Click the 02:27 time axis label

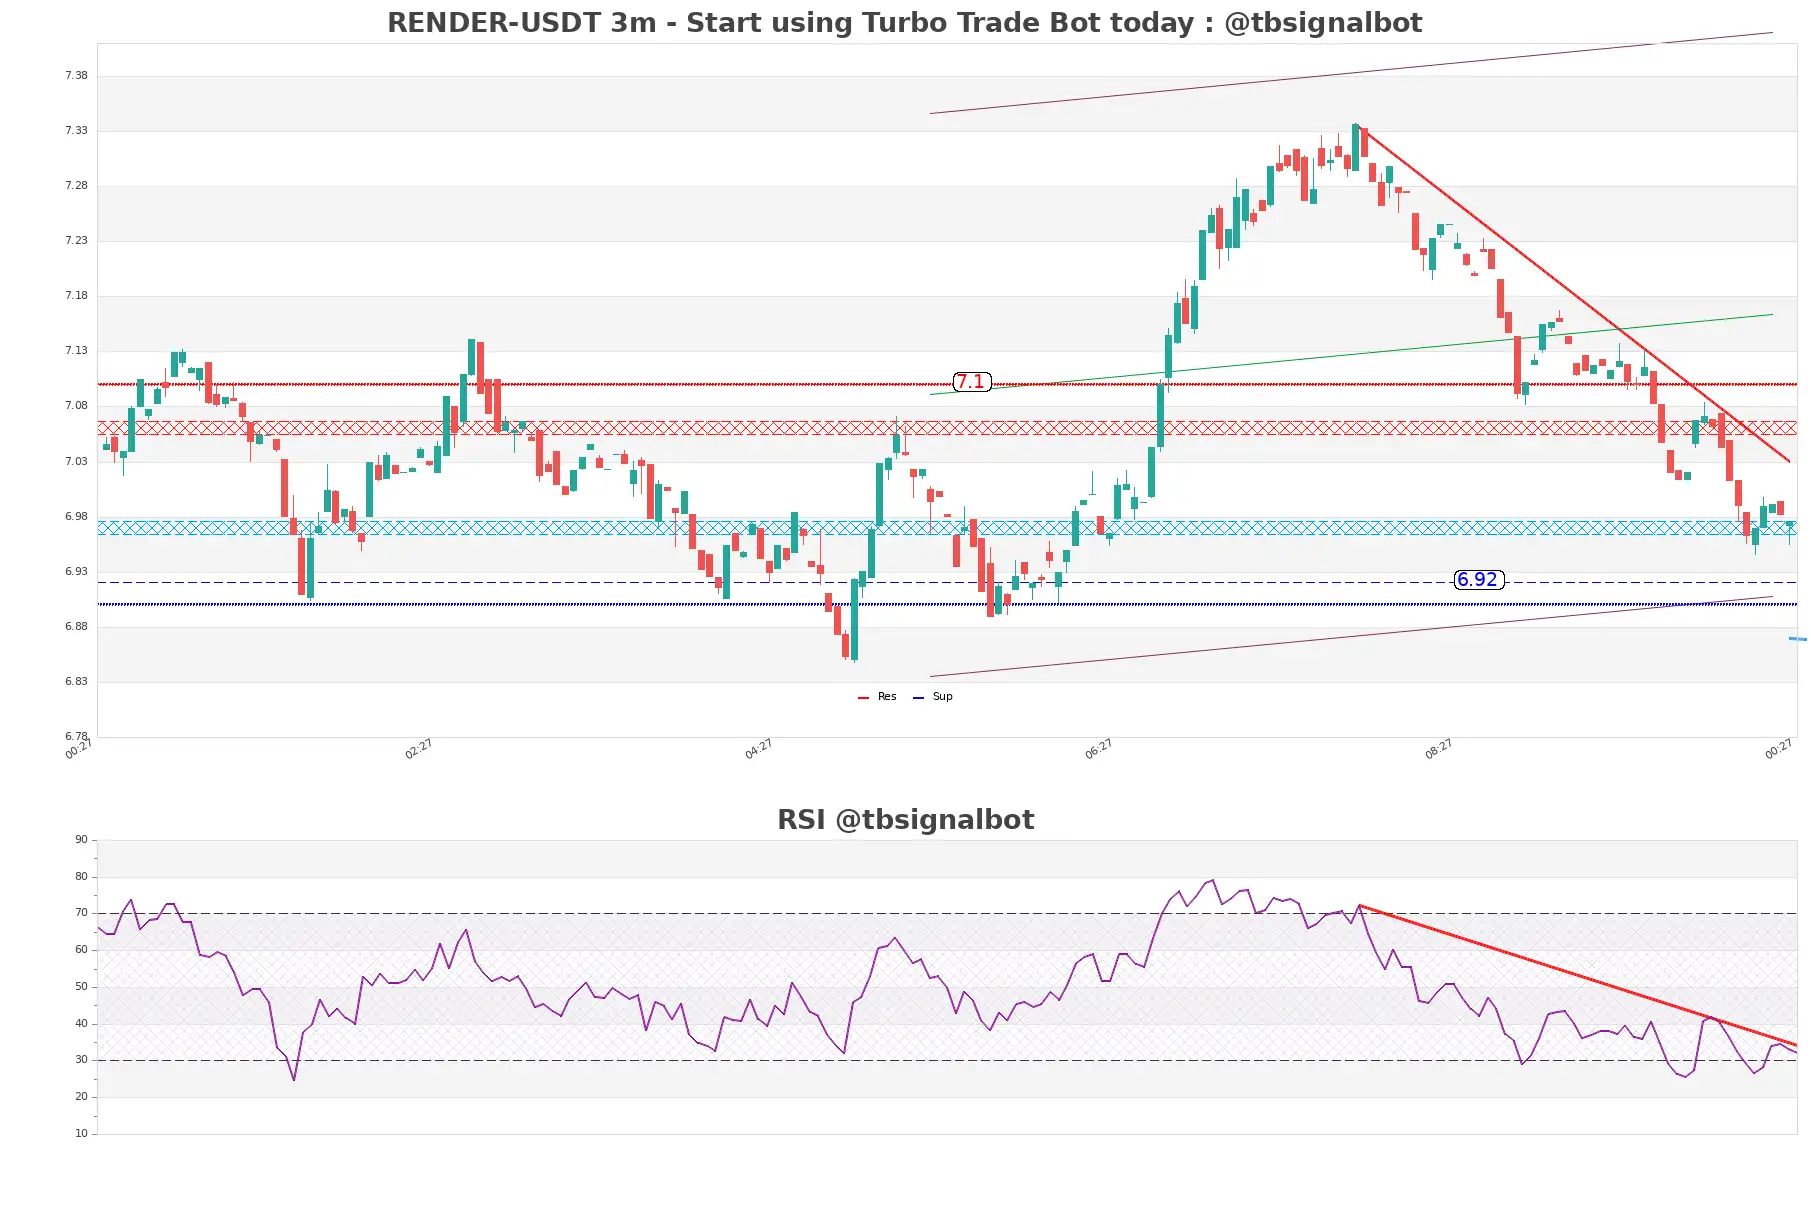click(419, 749)
